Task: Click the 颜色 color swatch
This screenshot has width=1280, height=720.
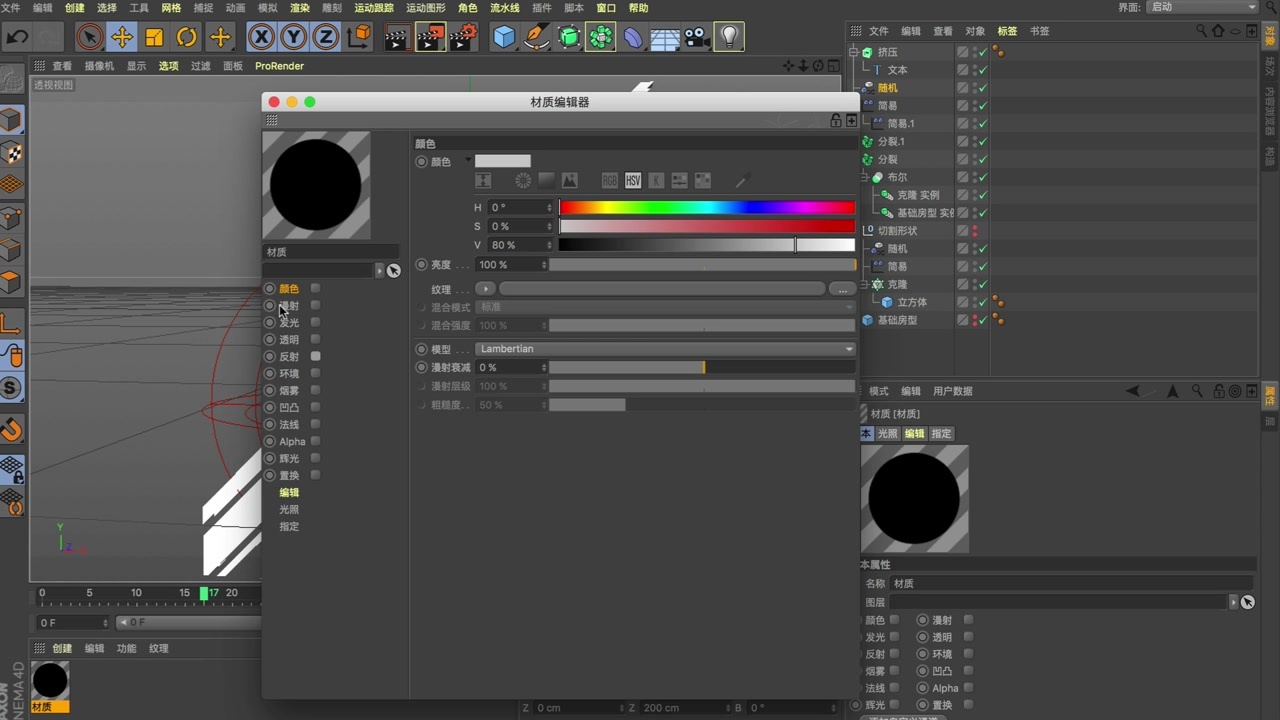Action: (502, 161)
